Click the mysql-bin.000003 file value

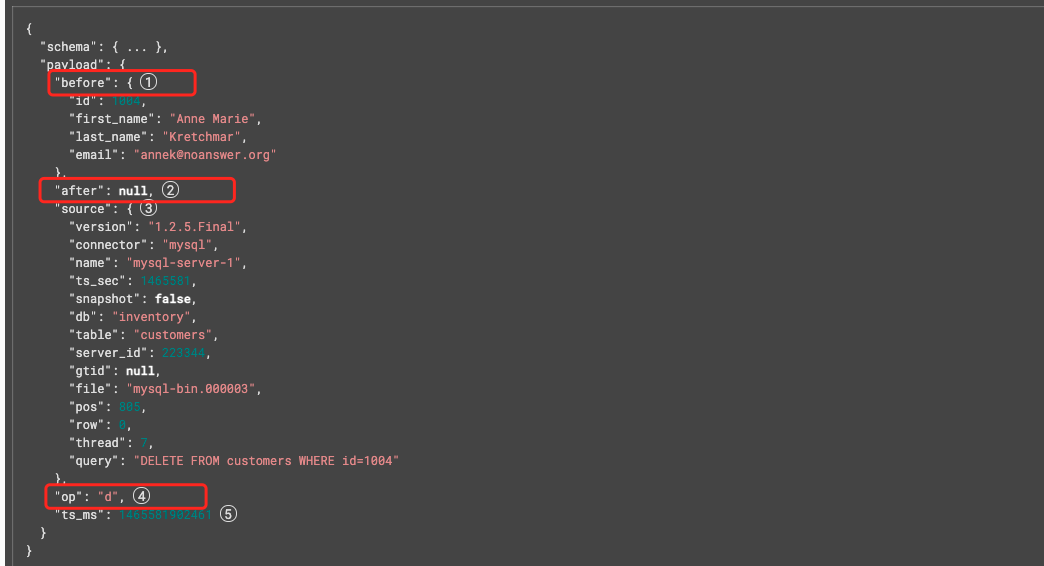191,388
